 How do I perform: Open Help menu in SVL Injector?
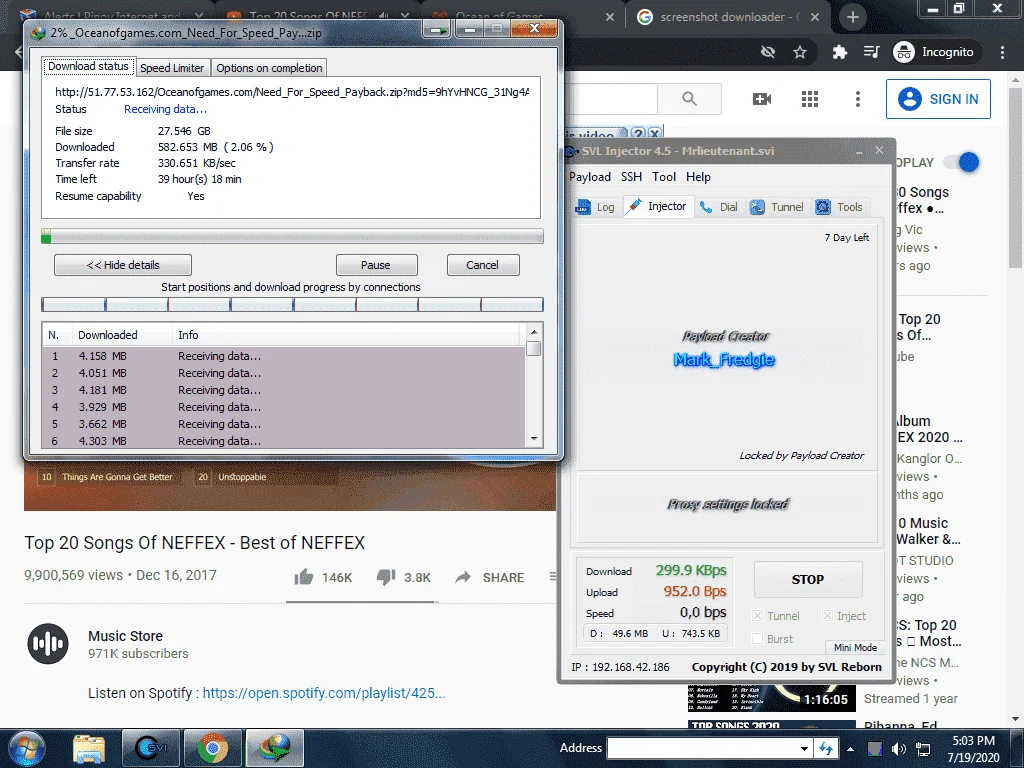click(698, 177)
